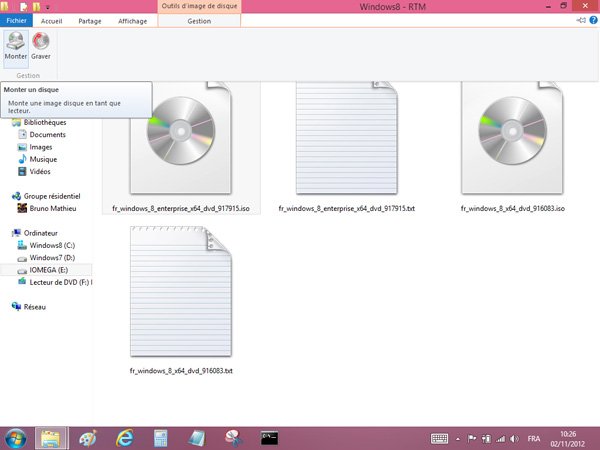Open the Documents library
This screenshot has height=450, width=600.
(47, 135)
